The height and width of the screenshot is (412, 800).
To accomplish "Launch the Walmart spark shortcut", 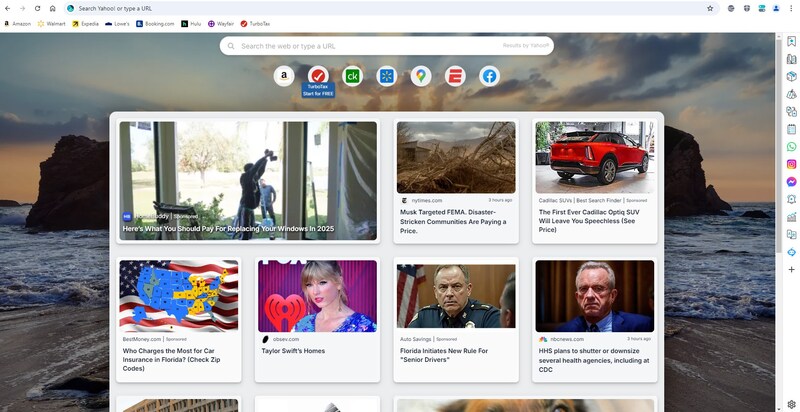I will pyautogui.click(x=386, y=76).
